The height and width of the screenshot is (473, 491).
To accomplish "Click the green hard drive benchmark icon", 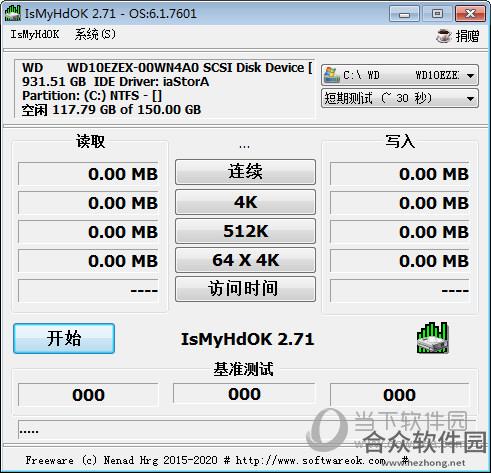I will pyautogui.click(x=433, y=338).
